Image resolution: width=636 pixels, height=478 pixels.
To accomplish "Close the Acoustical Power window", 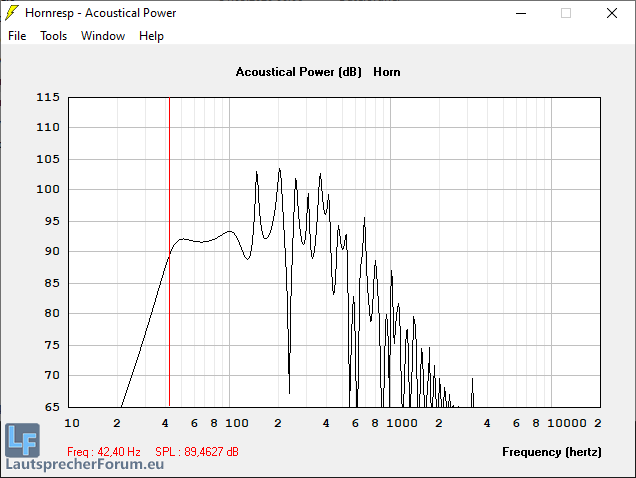I will click(x=611, y=13).
